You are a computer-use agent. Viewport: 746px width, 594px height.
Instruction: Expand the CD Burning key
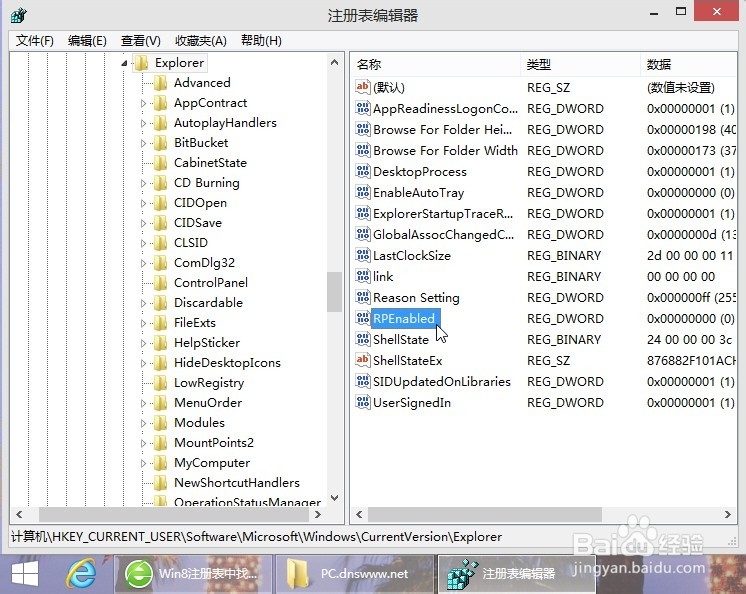[x=143, y=183]
